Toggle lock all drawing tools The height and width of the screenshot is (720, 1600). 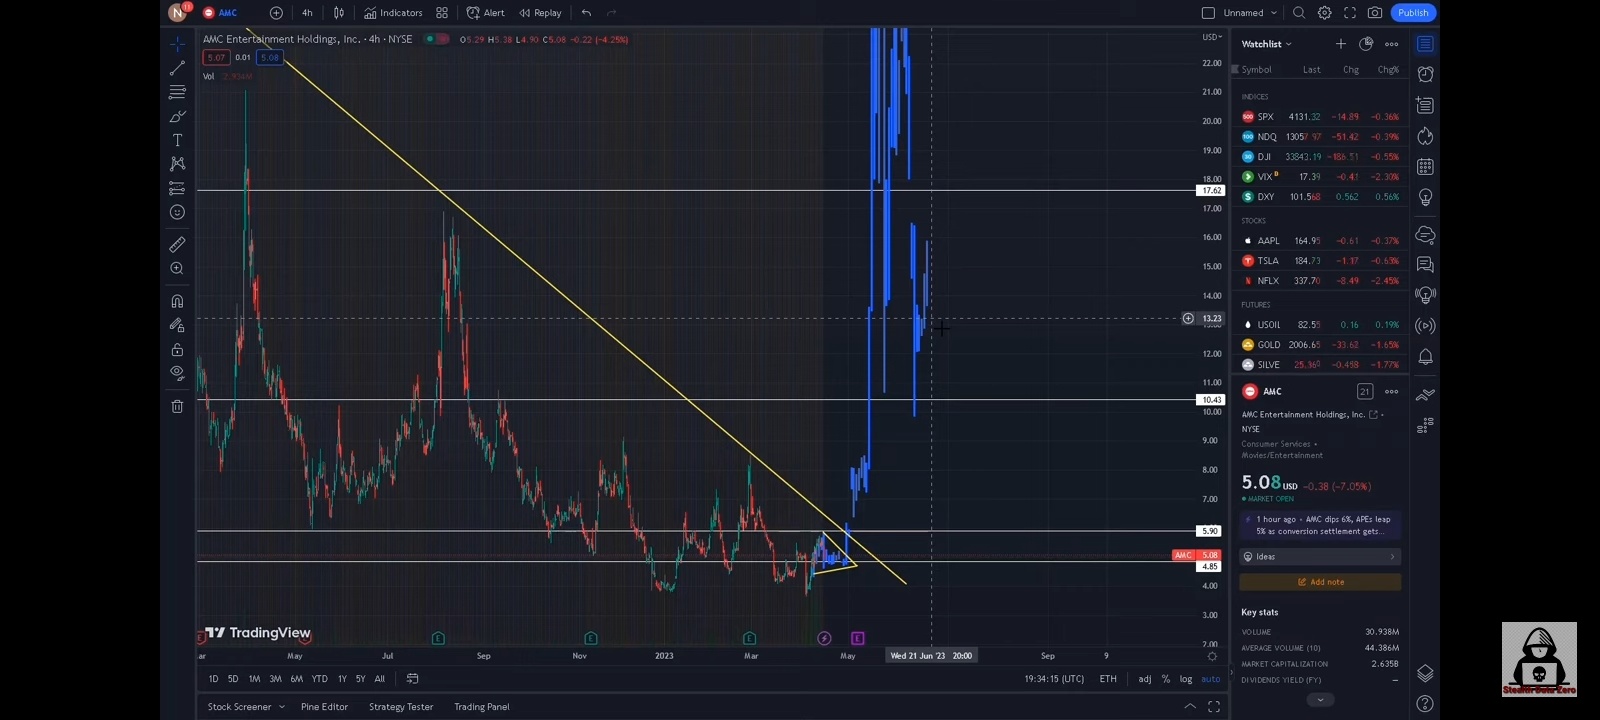177,350
